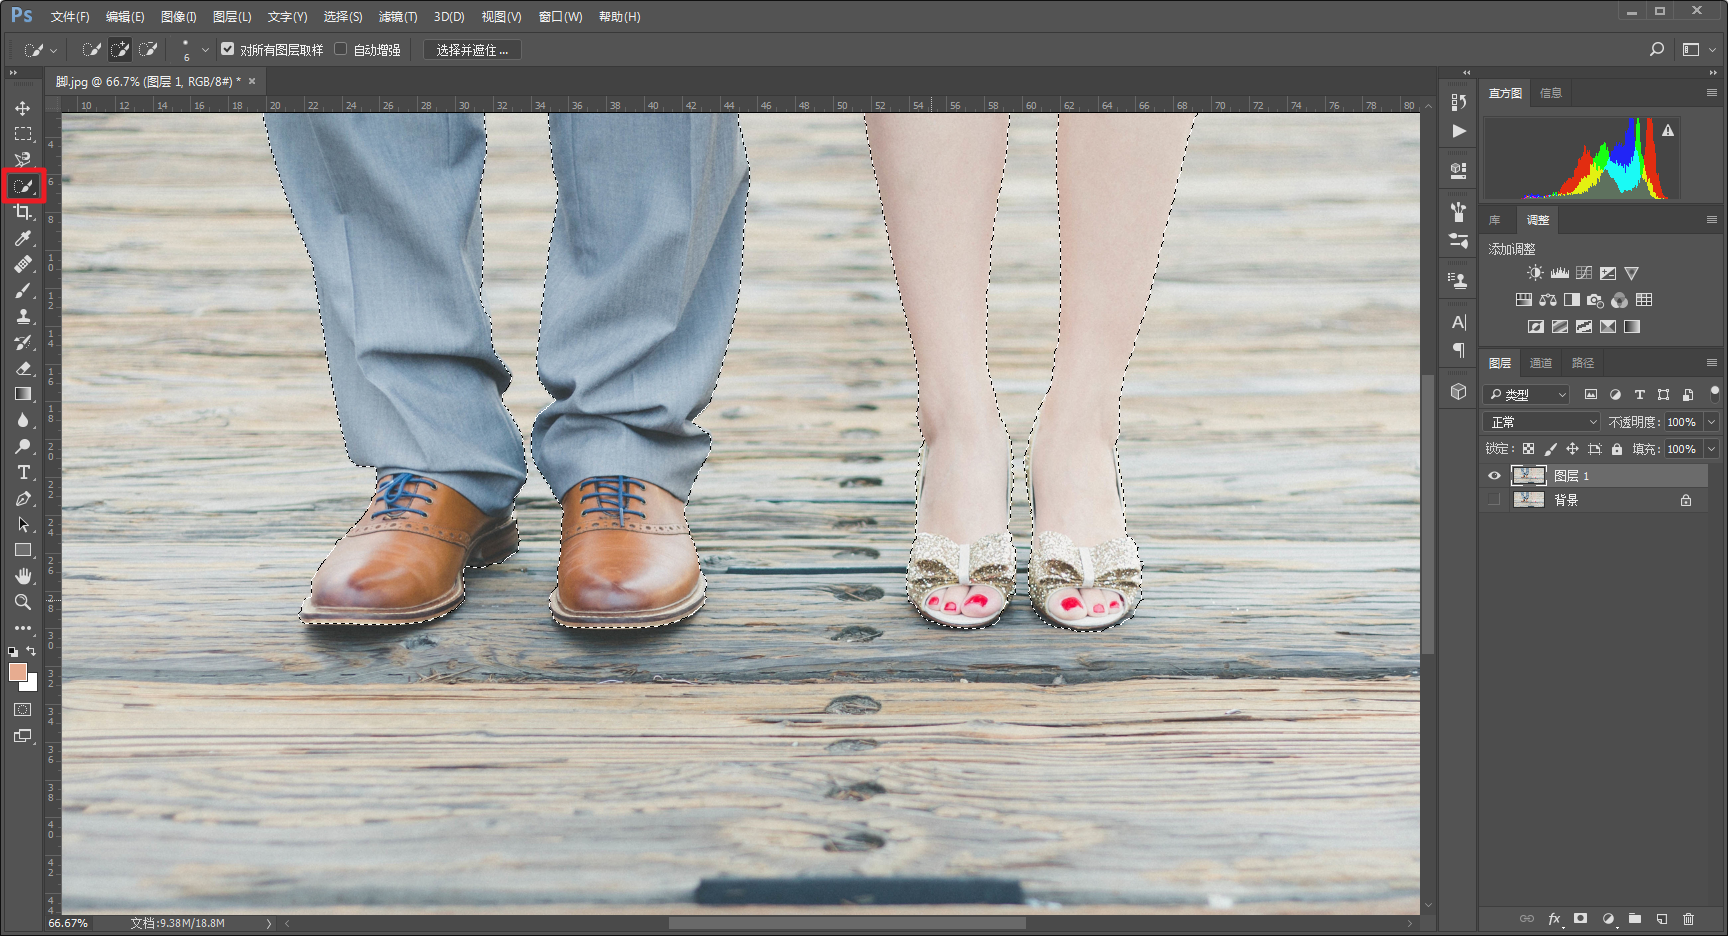Viewport: 1728px width, 936px height.
Task: Select the Eyedropper tool
Action: [x=22, y=238]
